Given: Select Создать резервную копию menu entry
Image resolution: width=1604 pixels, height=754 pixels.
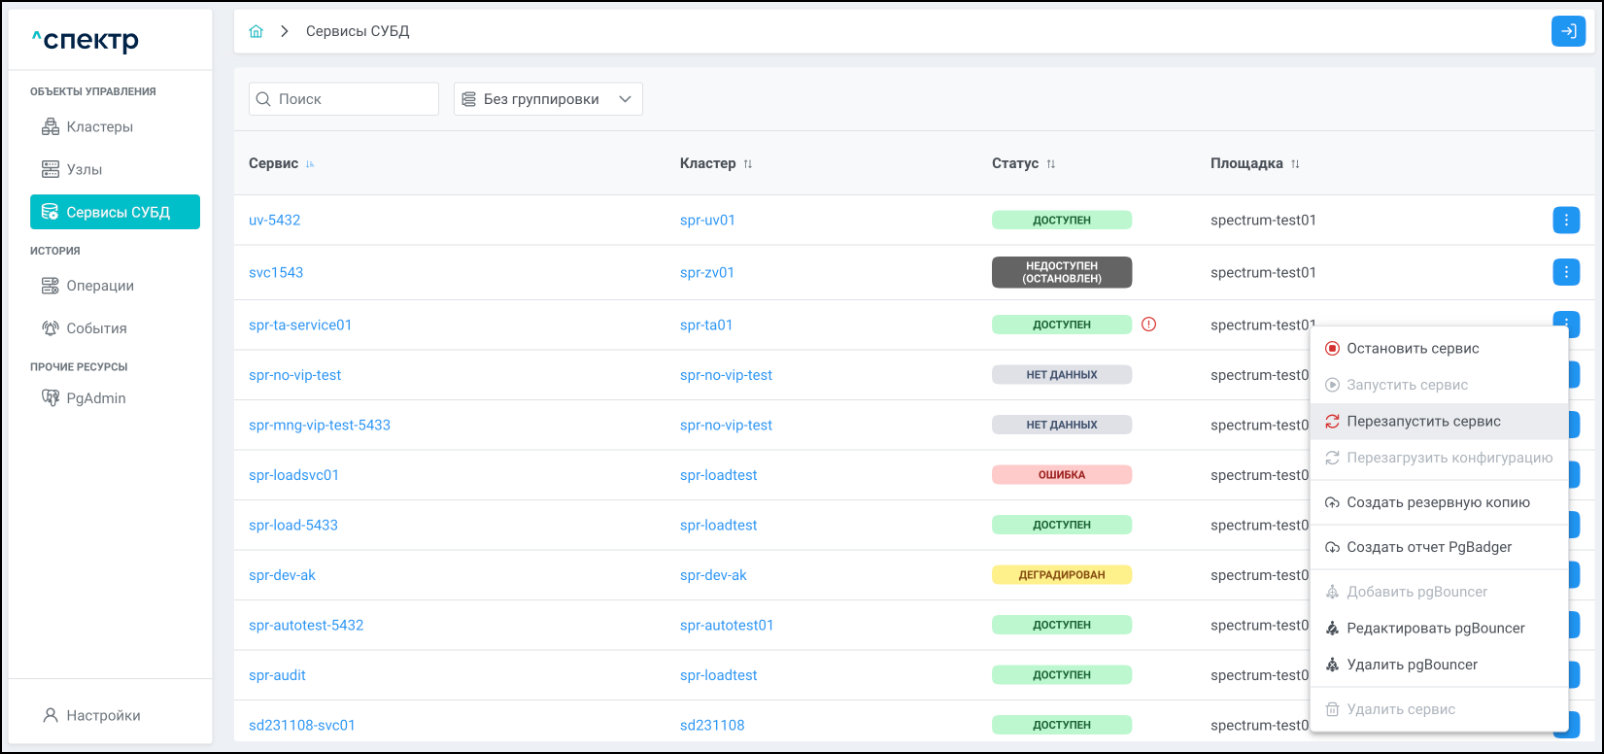Looking at the screenshot, I should 1437,502.
